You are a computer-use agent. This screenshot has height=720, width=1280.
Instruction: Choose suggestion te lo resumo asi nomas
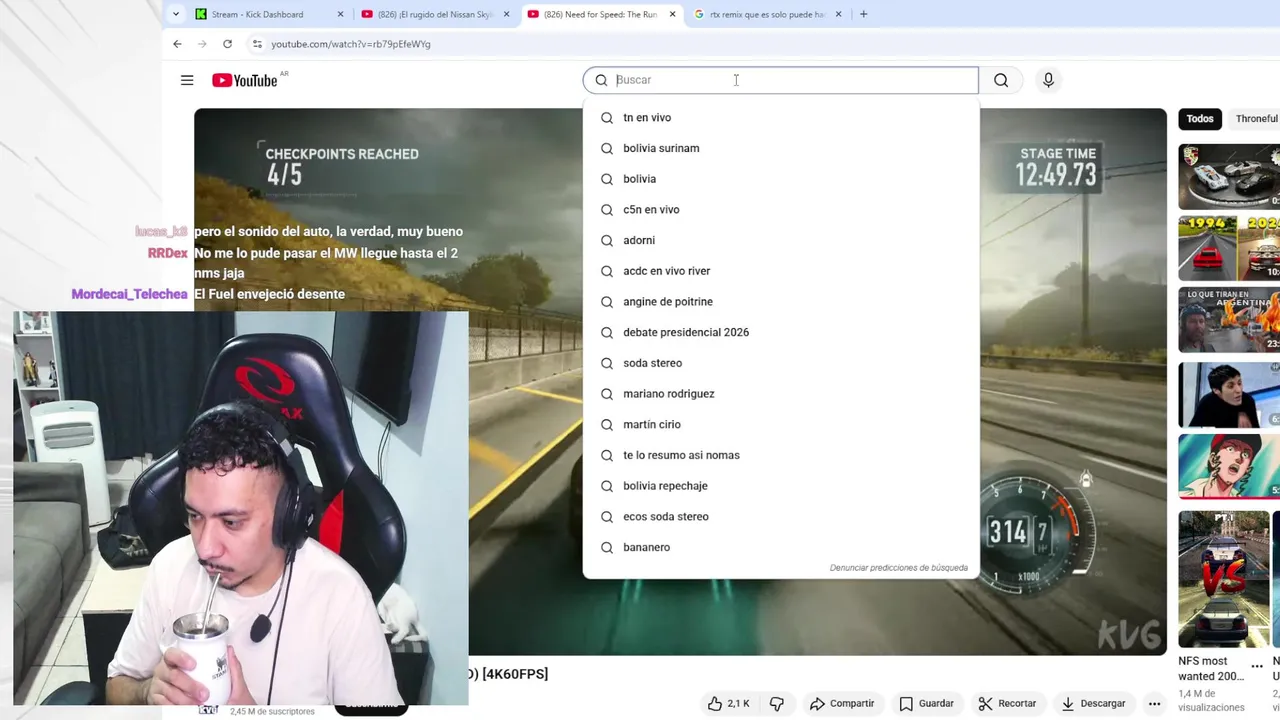point(781,455)
